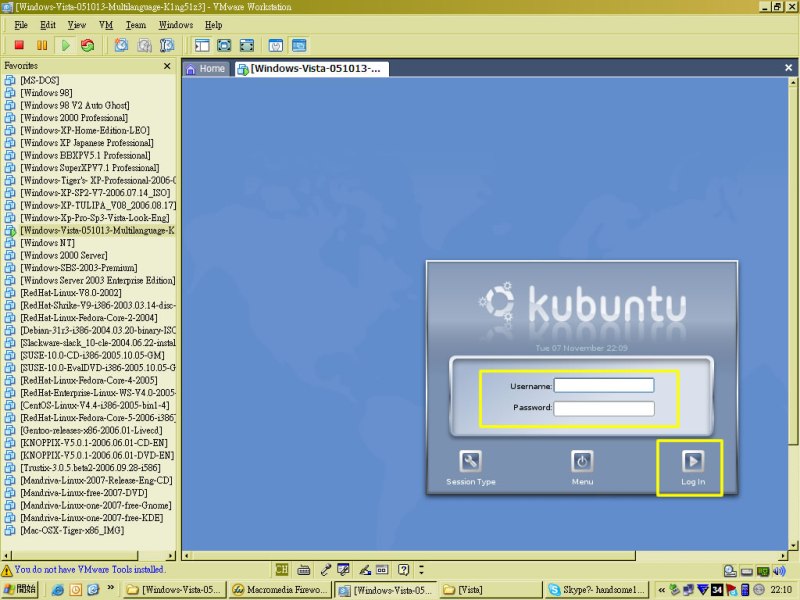This screenshot has height=600, width=800.
Task: Click VM console horizontal scrollbar left arrow
Action: coord(187,556)
